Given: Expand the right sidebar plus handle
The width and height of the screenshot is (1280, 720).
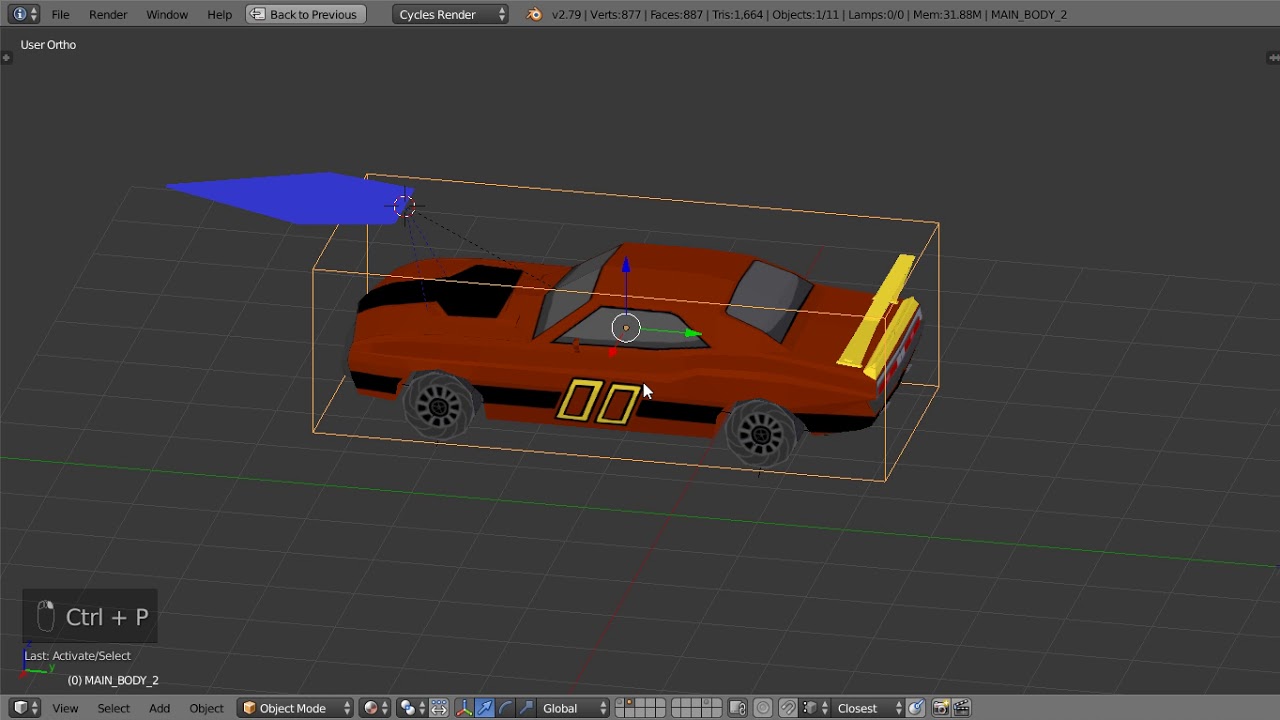Looking at the screenshot, I should 1273,58.
